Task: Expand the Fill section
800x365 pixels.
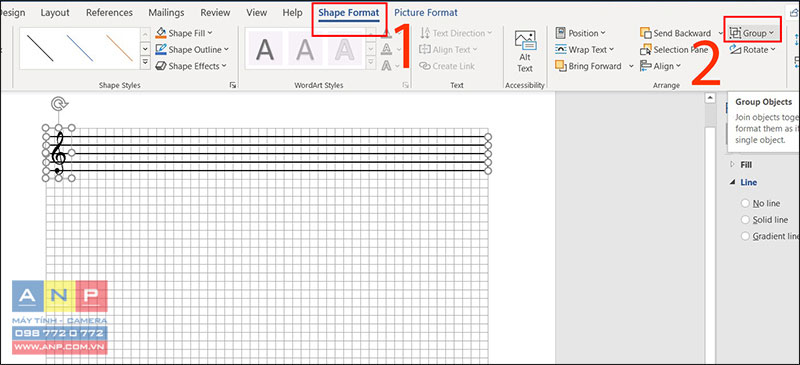Action: pos(733,165)
